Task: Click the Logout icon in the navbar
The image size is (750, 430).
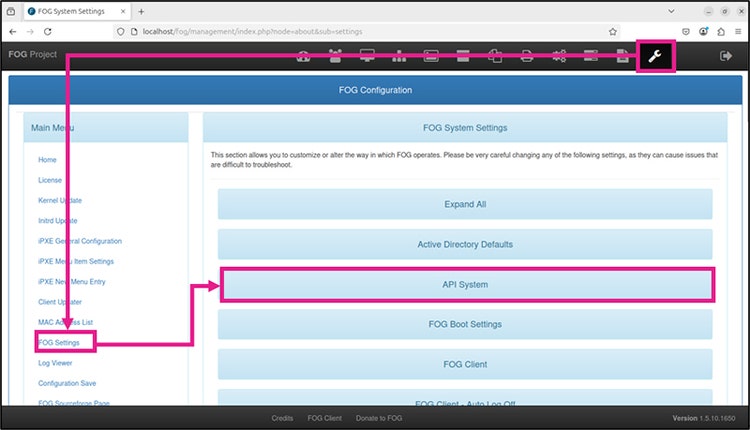Action: [726, 56]
